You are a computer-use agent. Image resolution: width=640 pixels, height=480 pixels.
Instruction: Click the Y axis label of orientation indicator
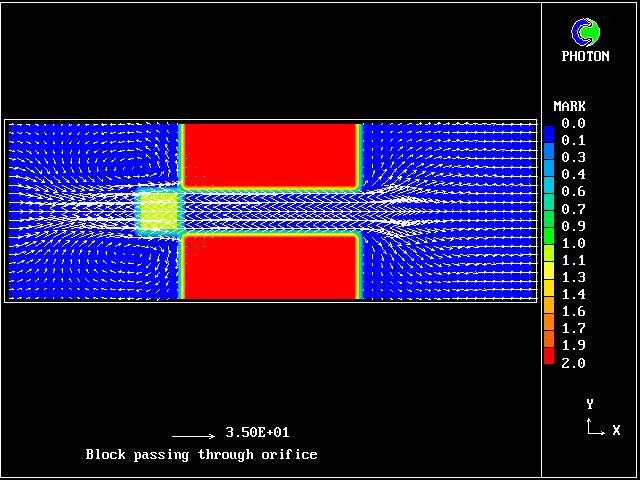click(590, 404)
